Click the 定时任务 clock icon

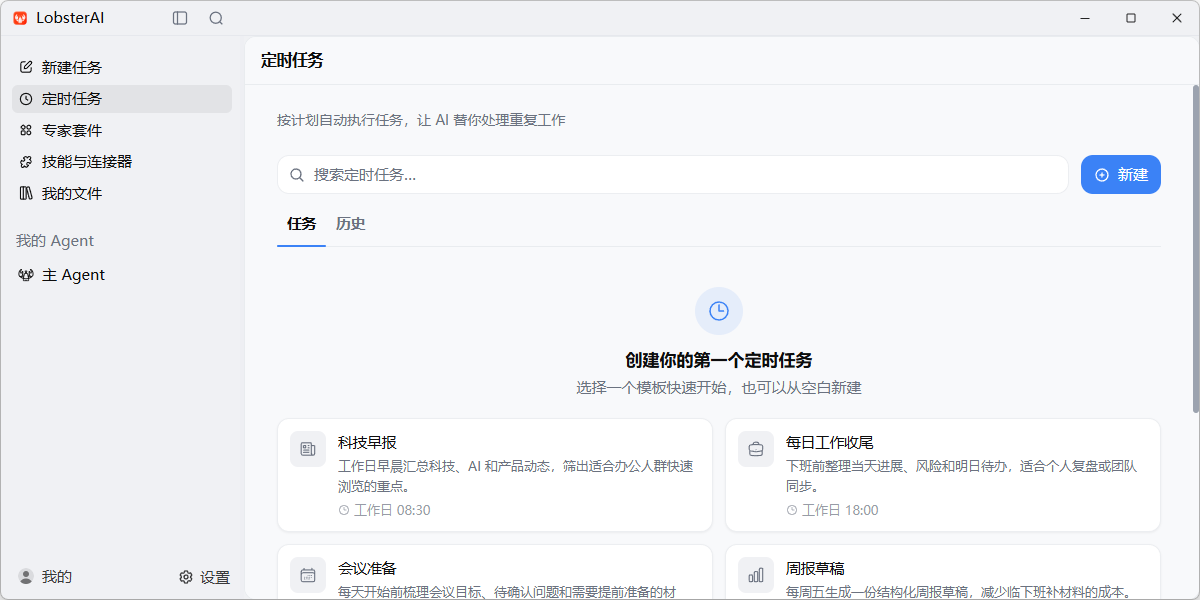click(x=26, y=99)
